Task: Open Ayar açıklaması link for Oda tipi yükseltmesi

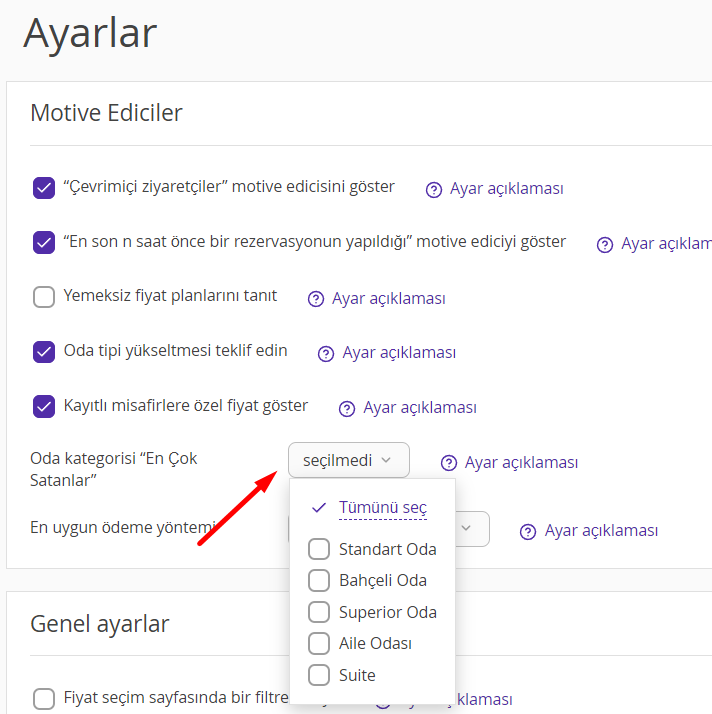Action: pos(399,352)
